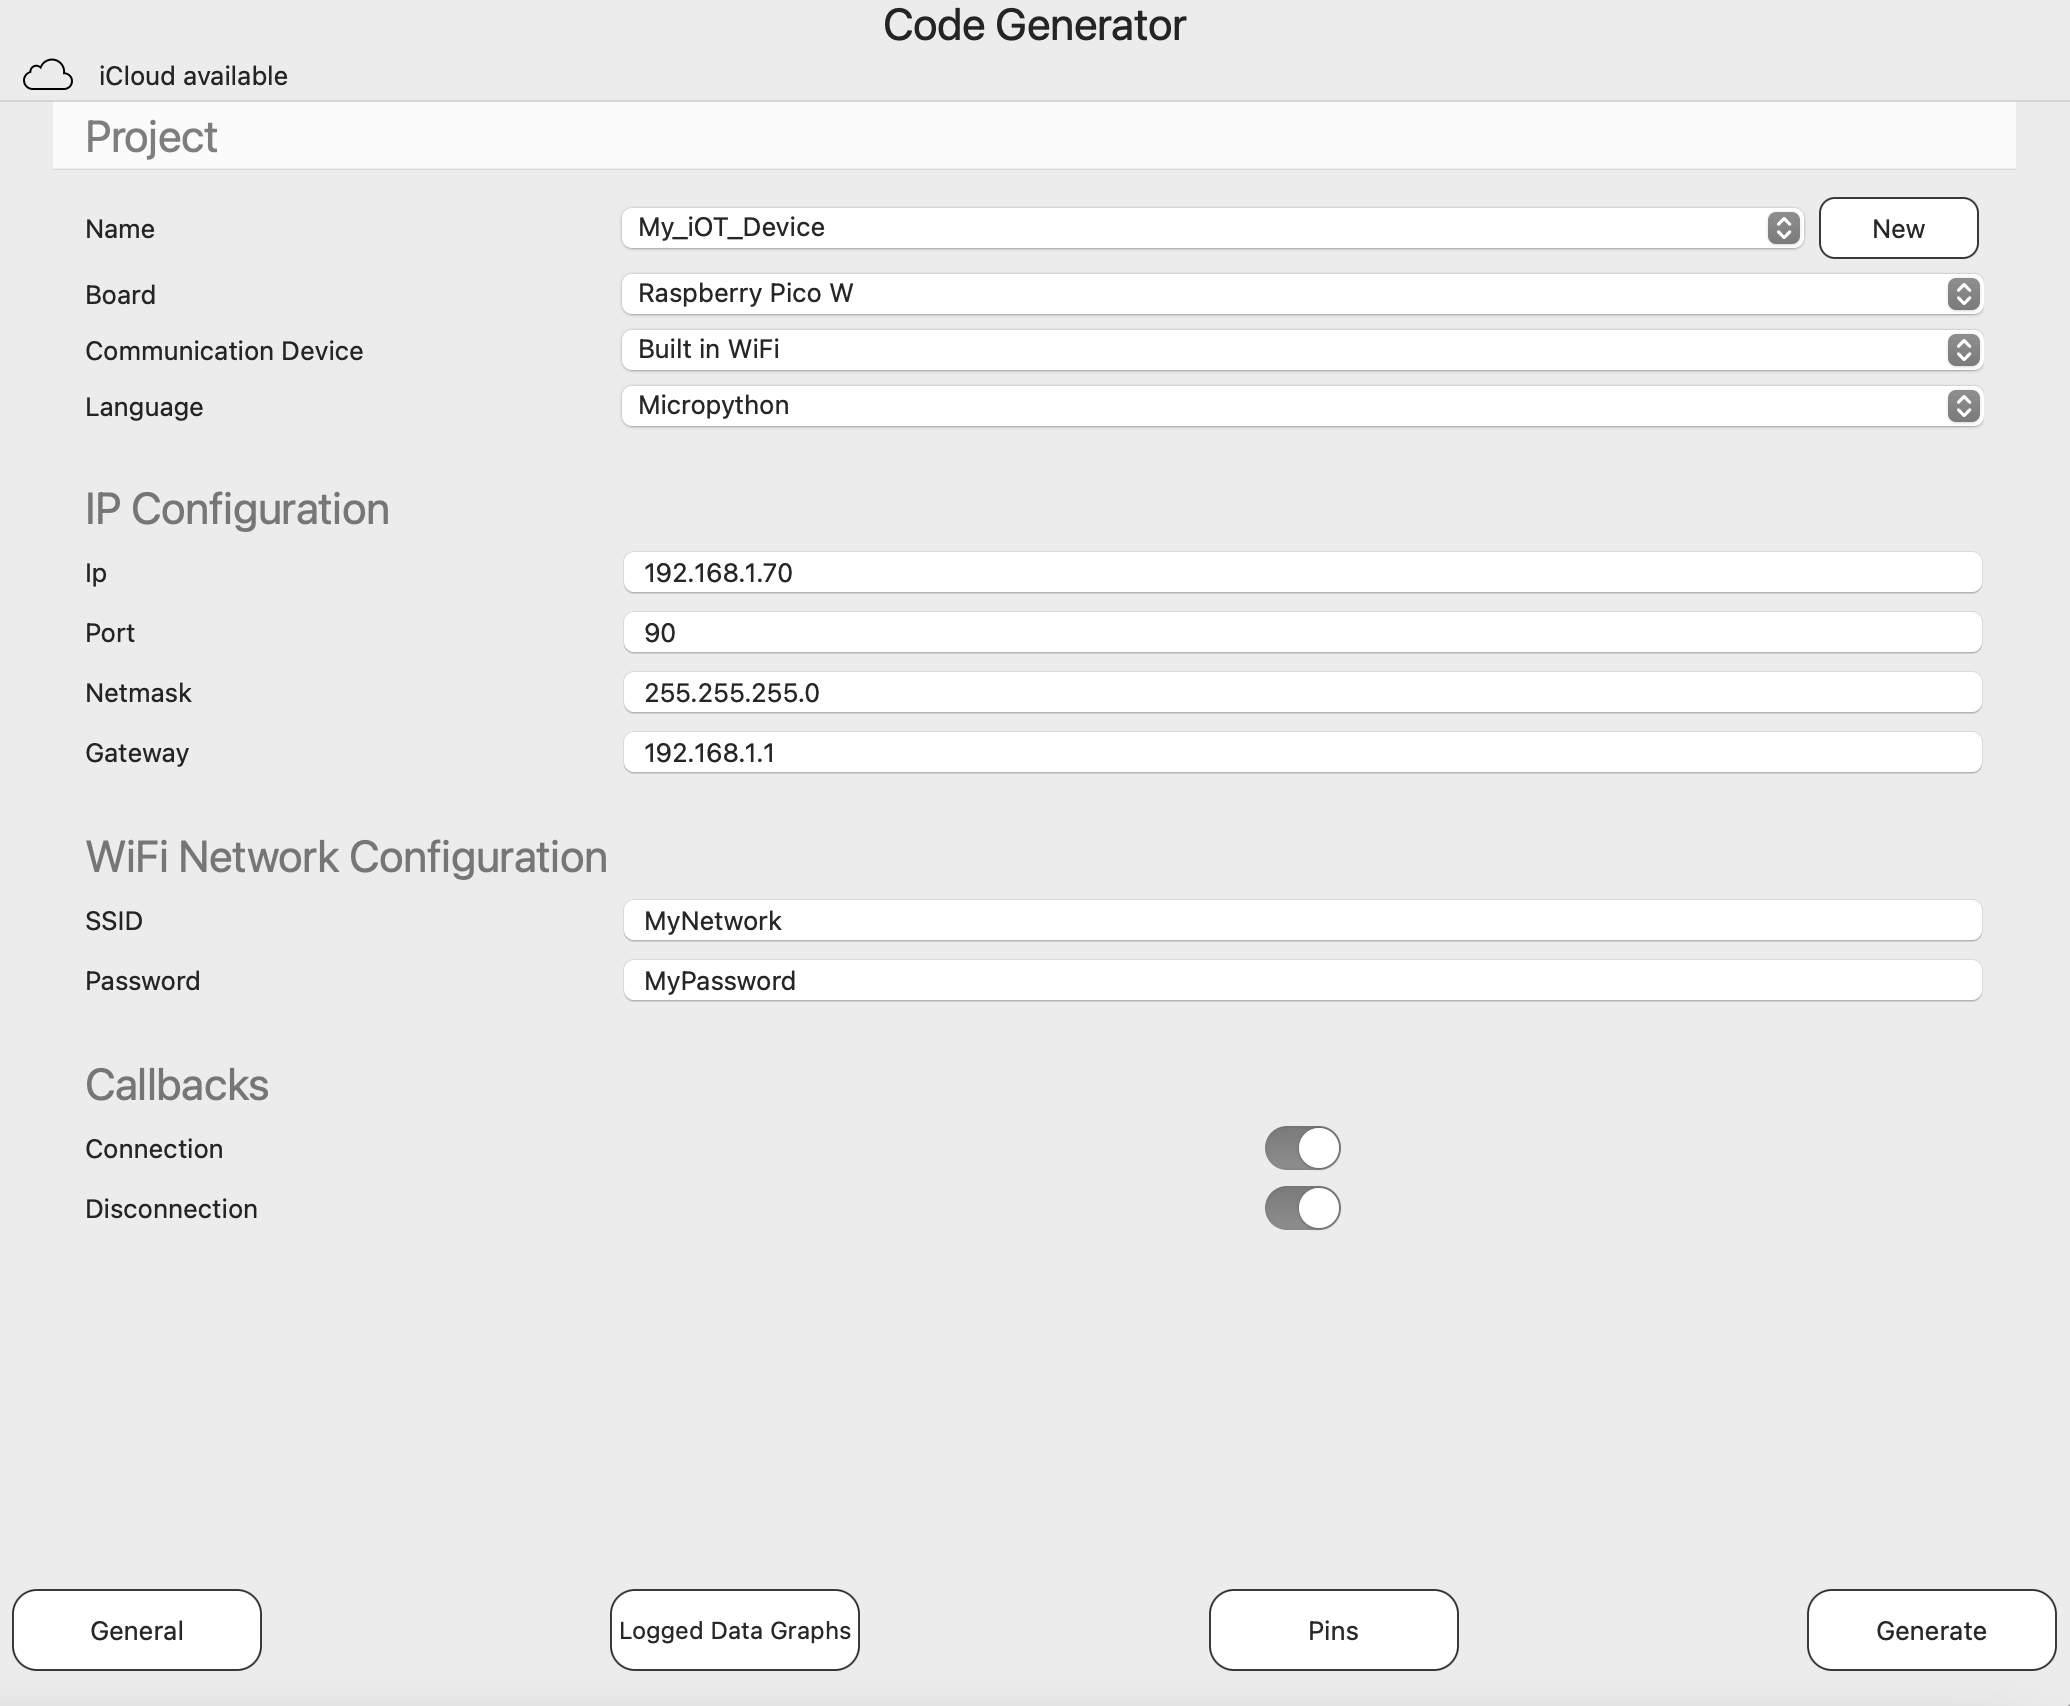Viewport: 2070px width, 1706px height.
Task: Click the Generate button
Action: tap(1931, 1630)
